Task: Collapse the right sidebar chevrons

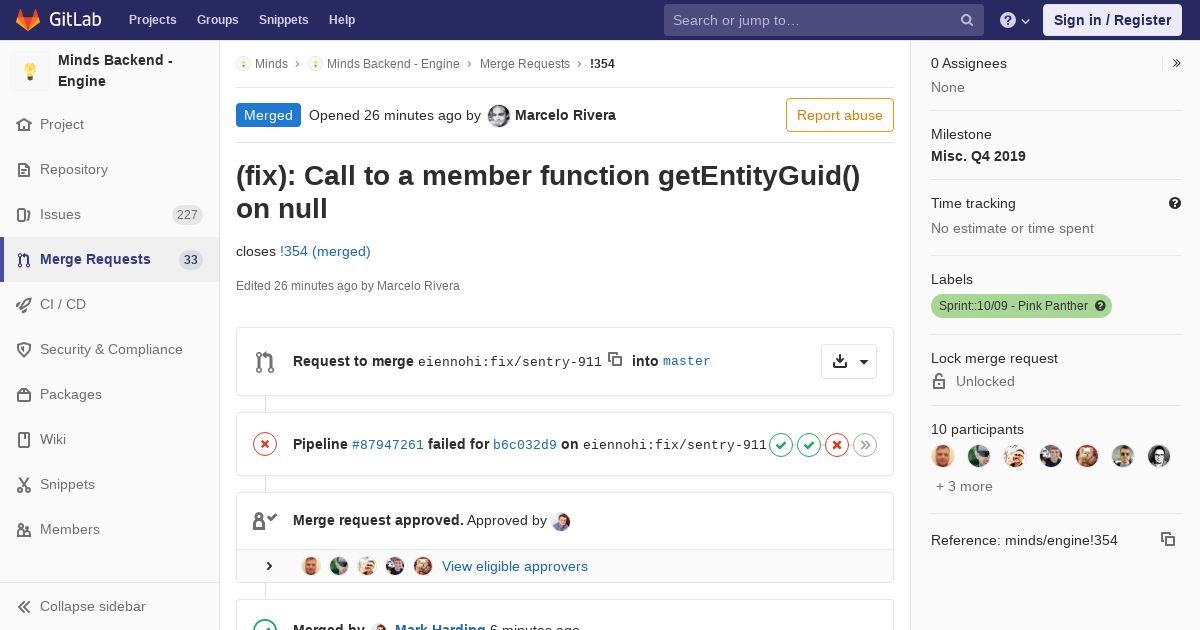Action: [x=1177, y=63]
